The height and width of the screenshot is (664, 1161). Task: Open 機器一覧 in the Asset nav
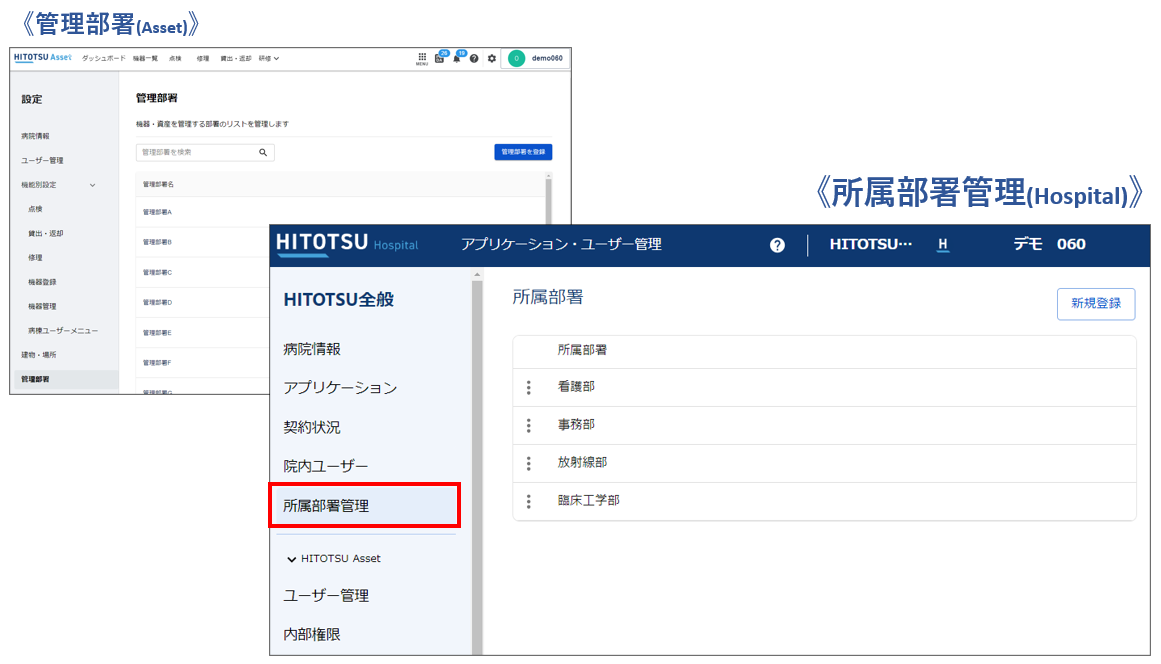click(x=145, y=58)
